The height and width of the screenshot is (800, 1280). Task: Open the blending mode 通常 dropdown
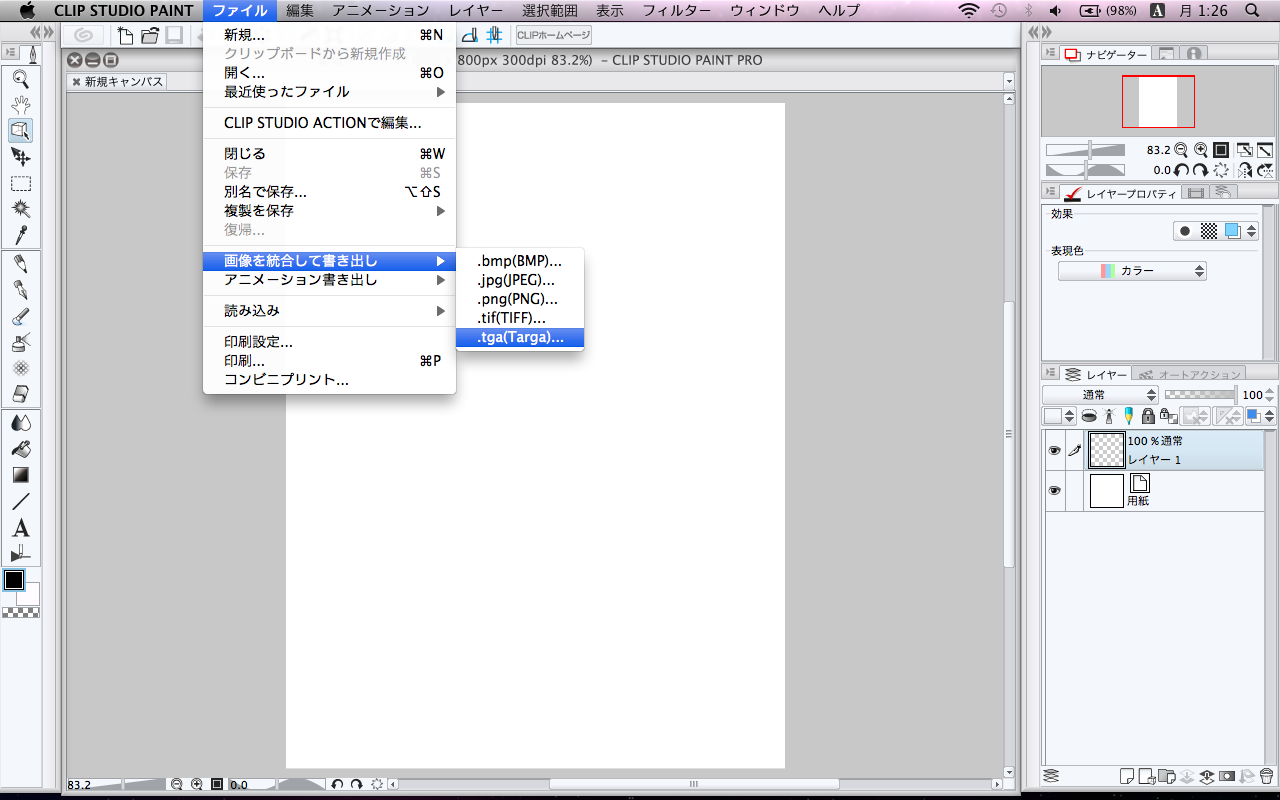pyautogui.click(x=1100, y=395)
